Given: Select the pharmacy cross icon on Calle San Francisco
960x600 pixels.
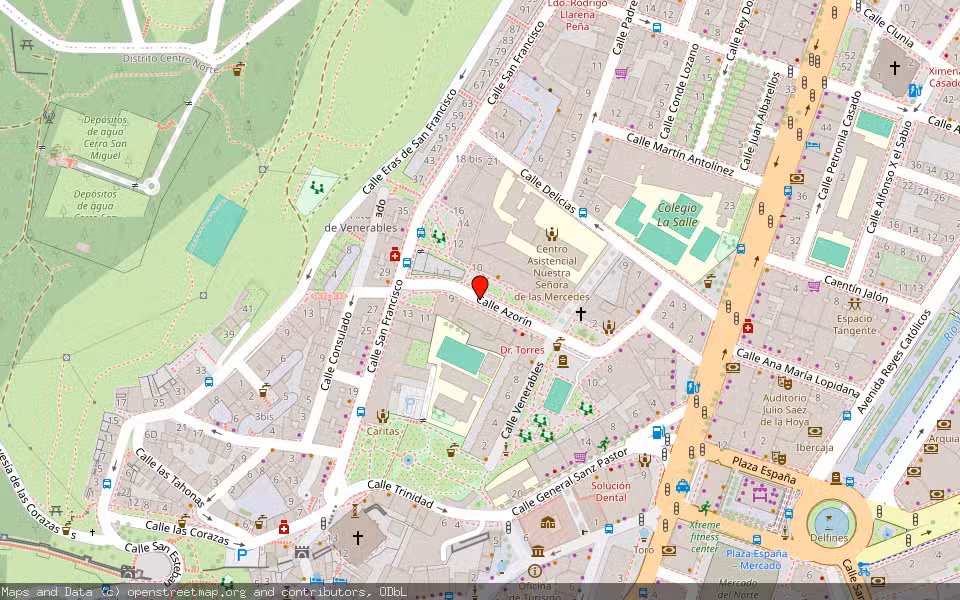Looking at the screenshot, I should click(394, 253).
